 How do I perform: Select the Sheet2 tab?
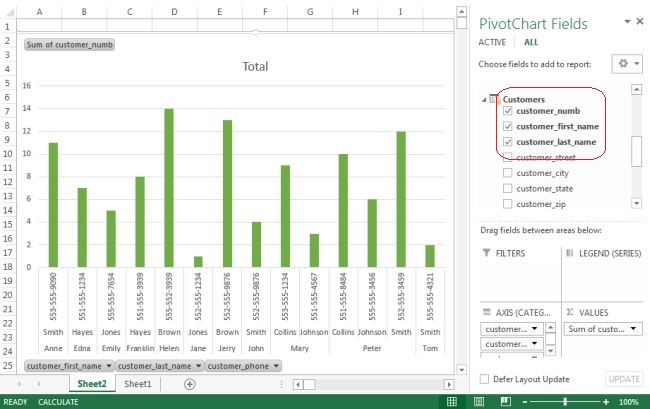point(92,384)
